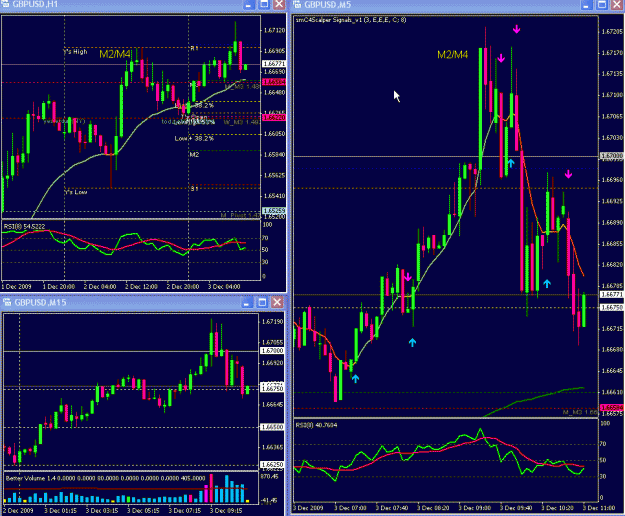The height and width of the screenshot is (516, 625).
Task: Close the GBPUSD,M15 chart window
Action: click(277, 302)
